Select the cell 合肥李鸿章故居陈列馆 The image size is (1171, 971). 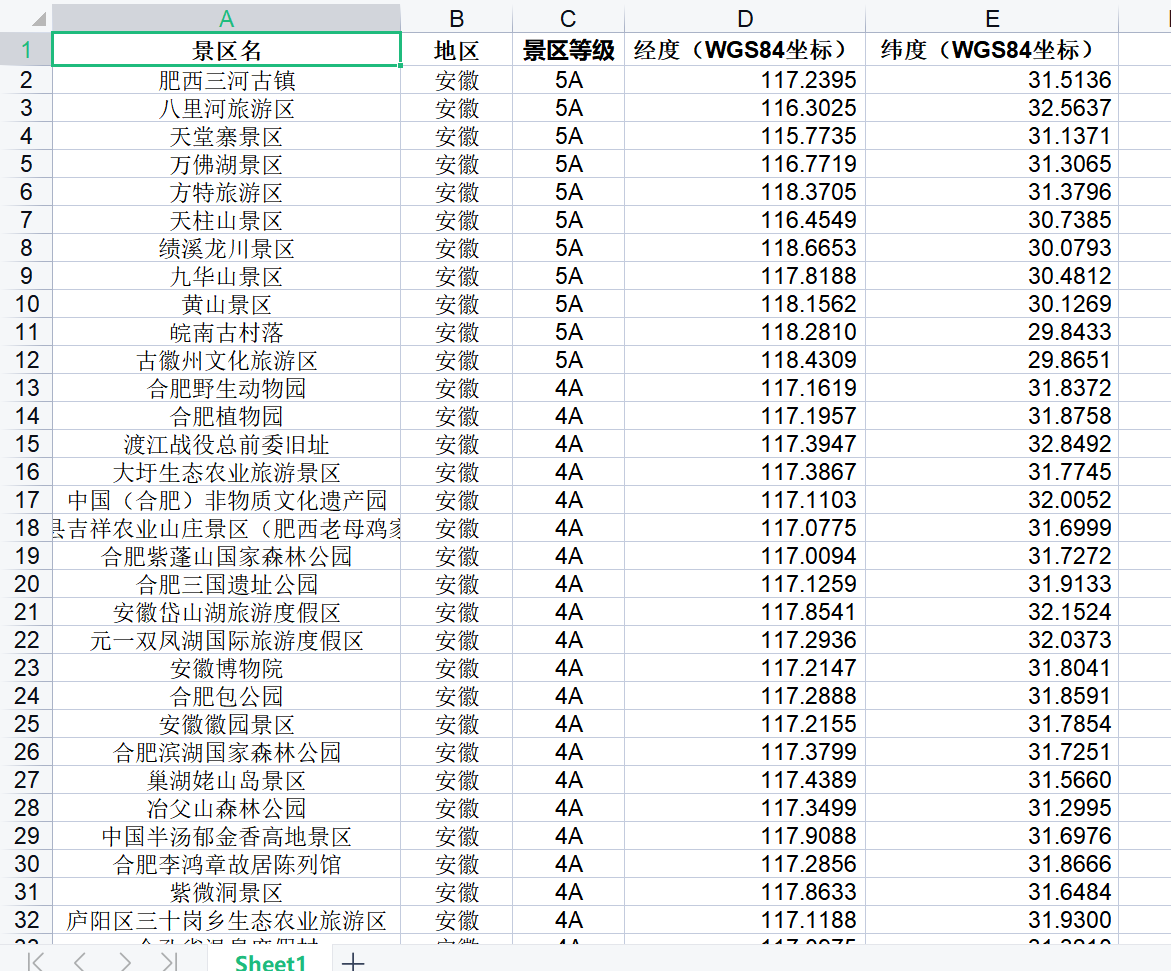(x=226, y=864)
